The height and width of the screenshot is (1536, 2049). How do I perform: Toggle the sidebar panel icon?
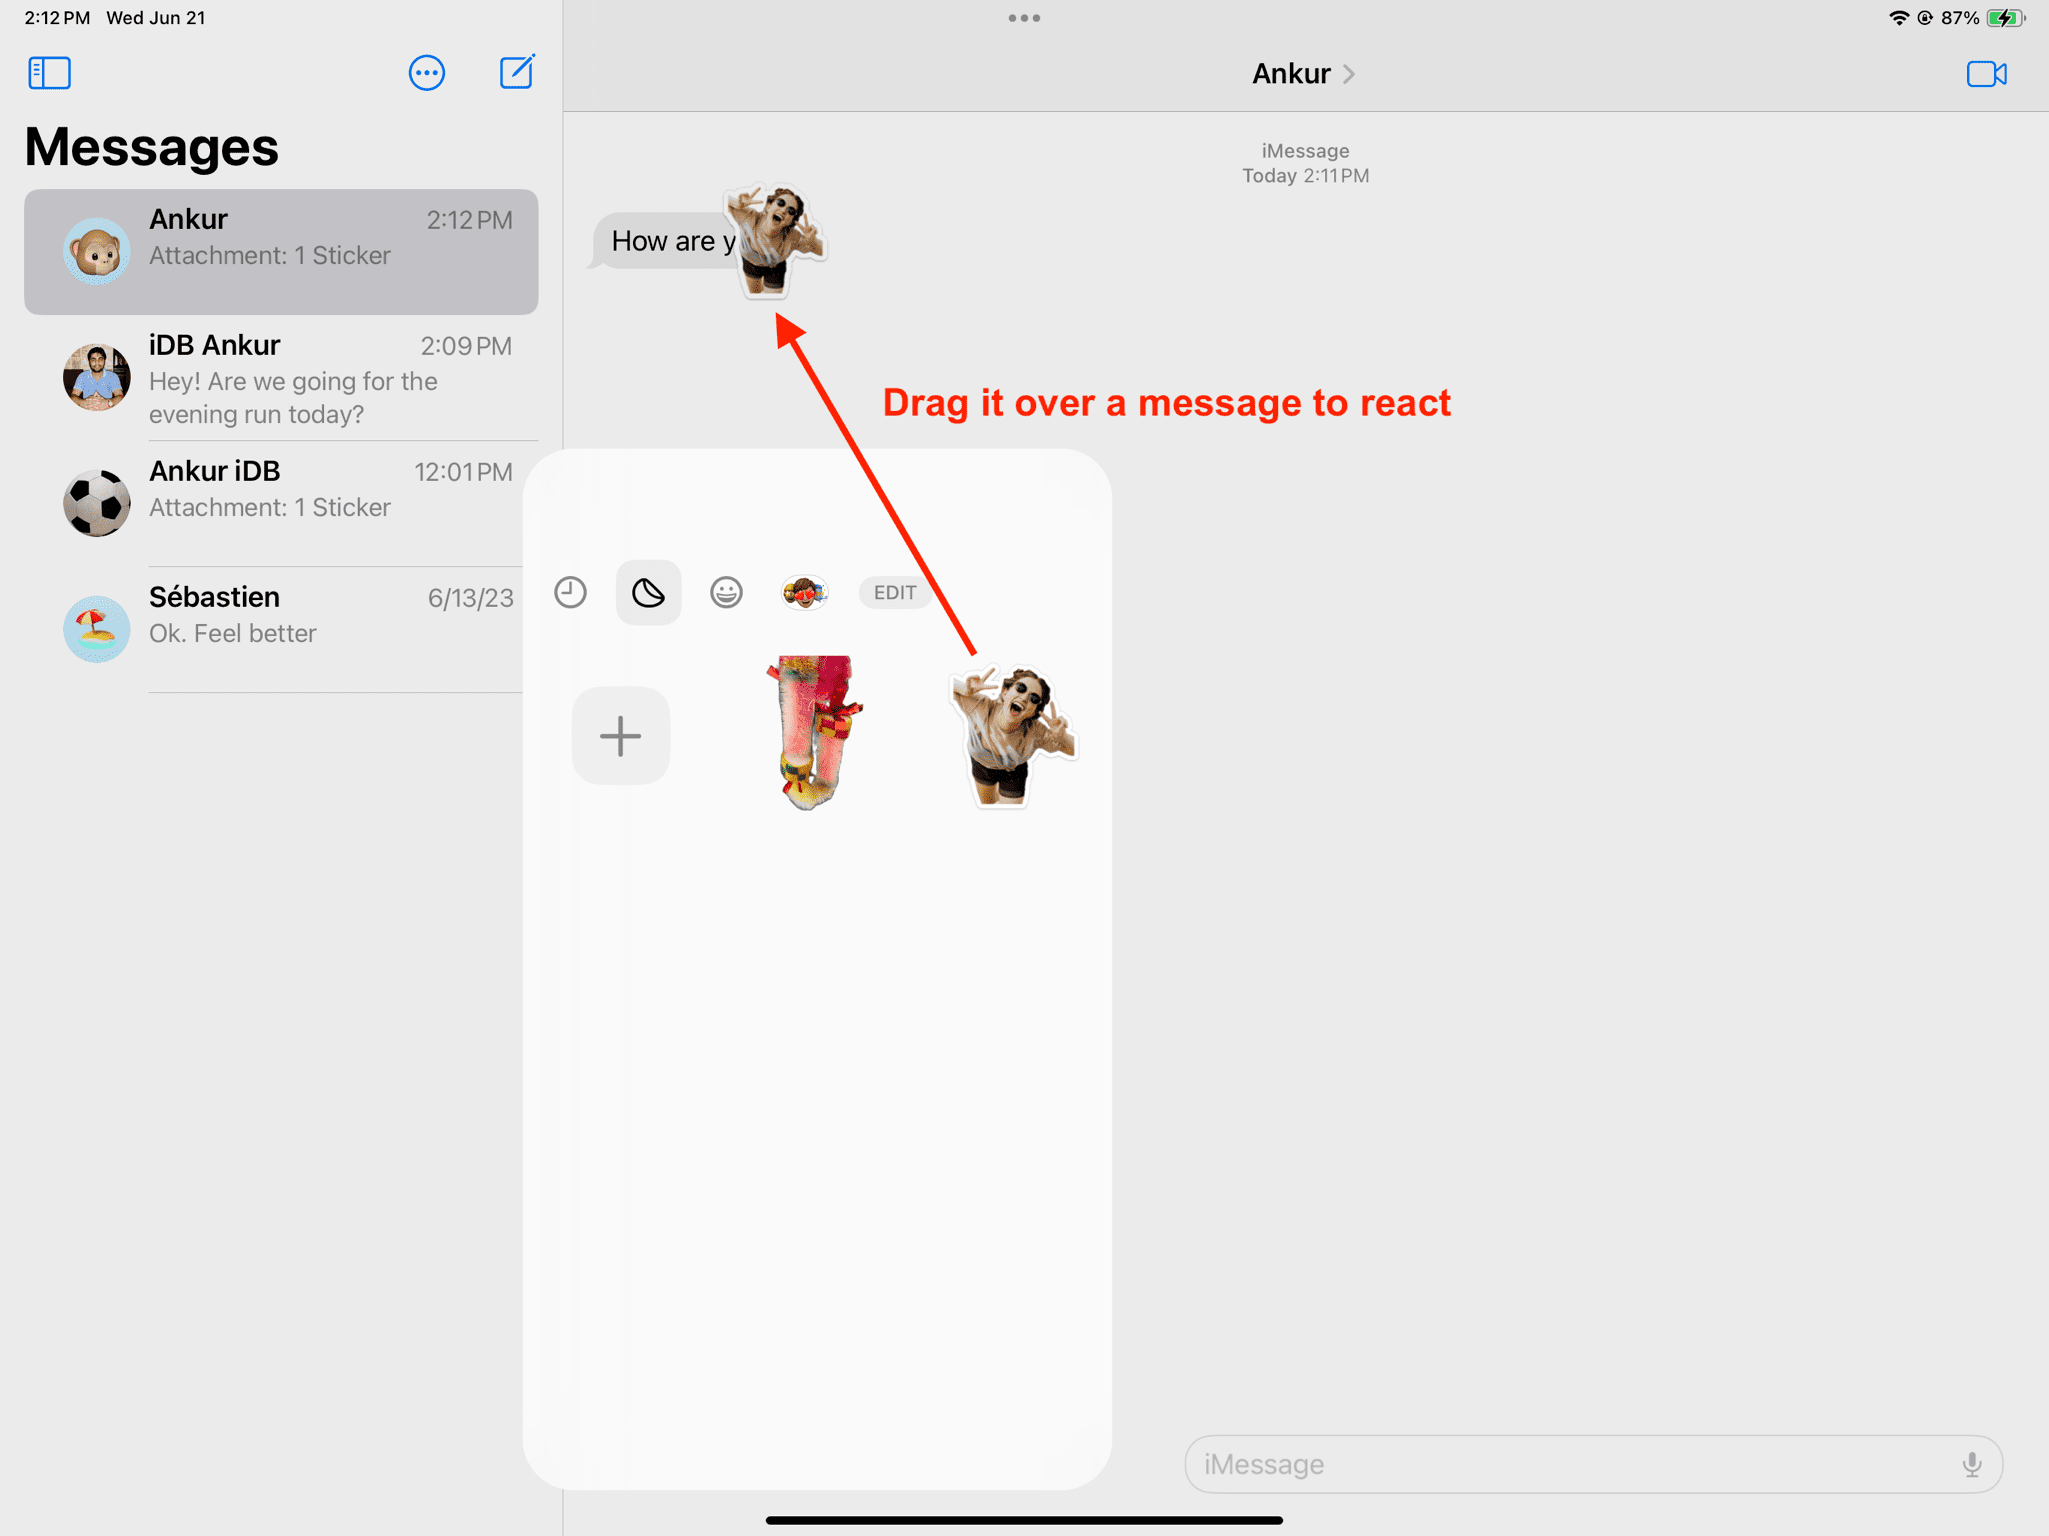point(49,73)
